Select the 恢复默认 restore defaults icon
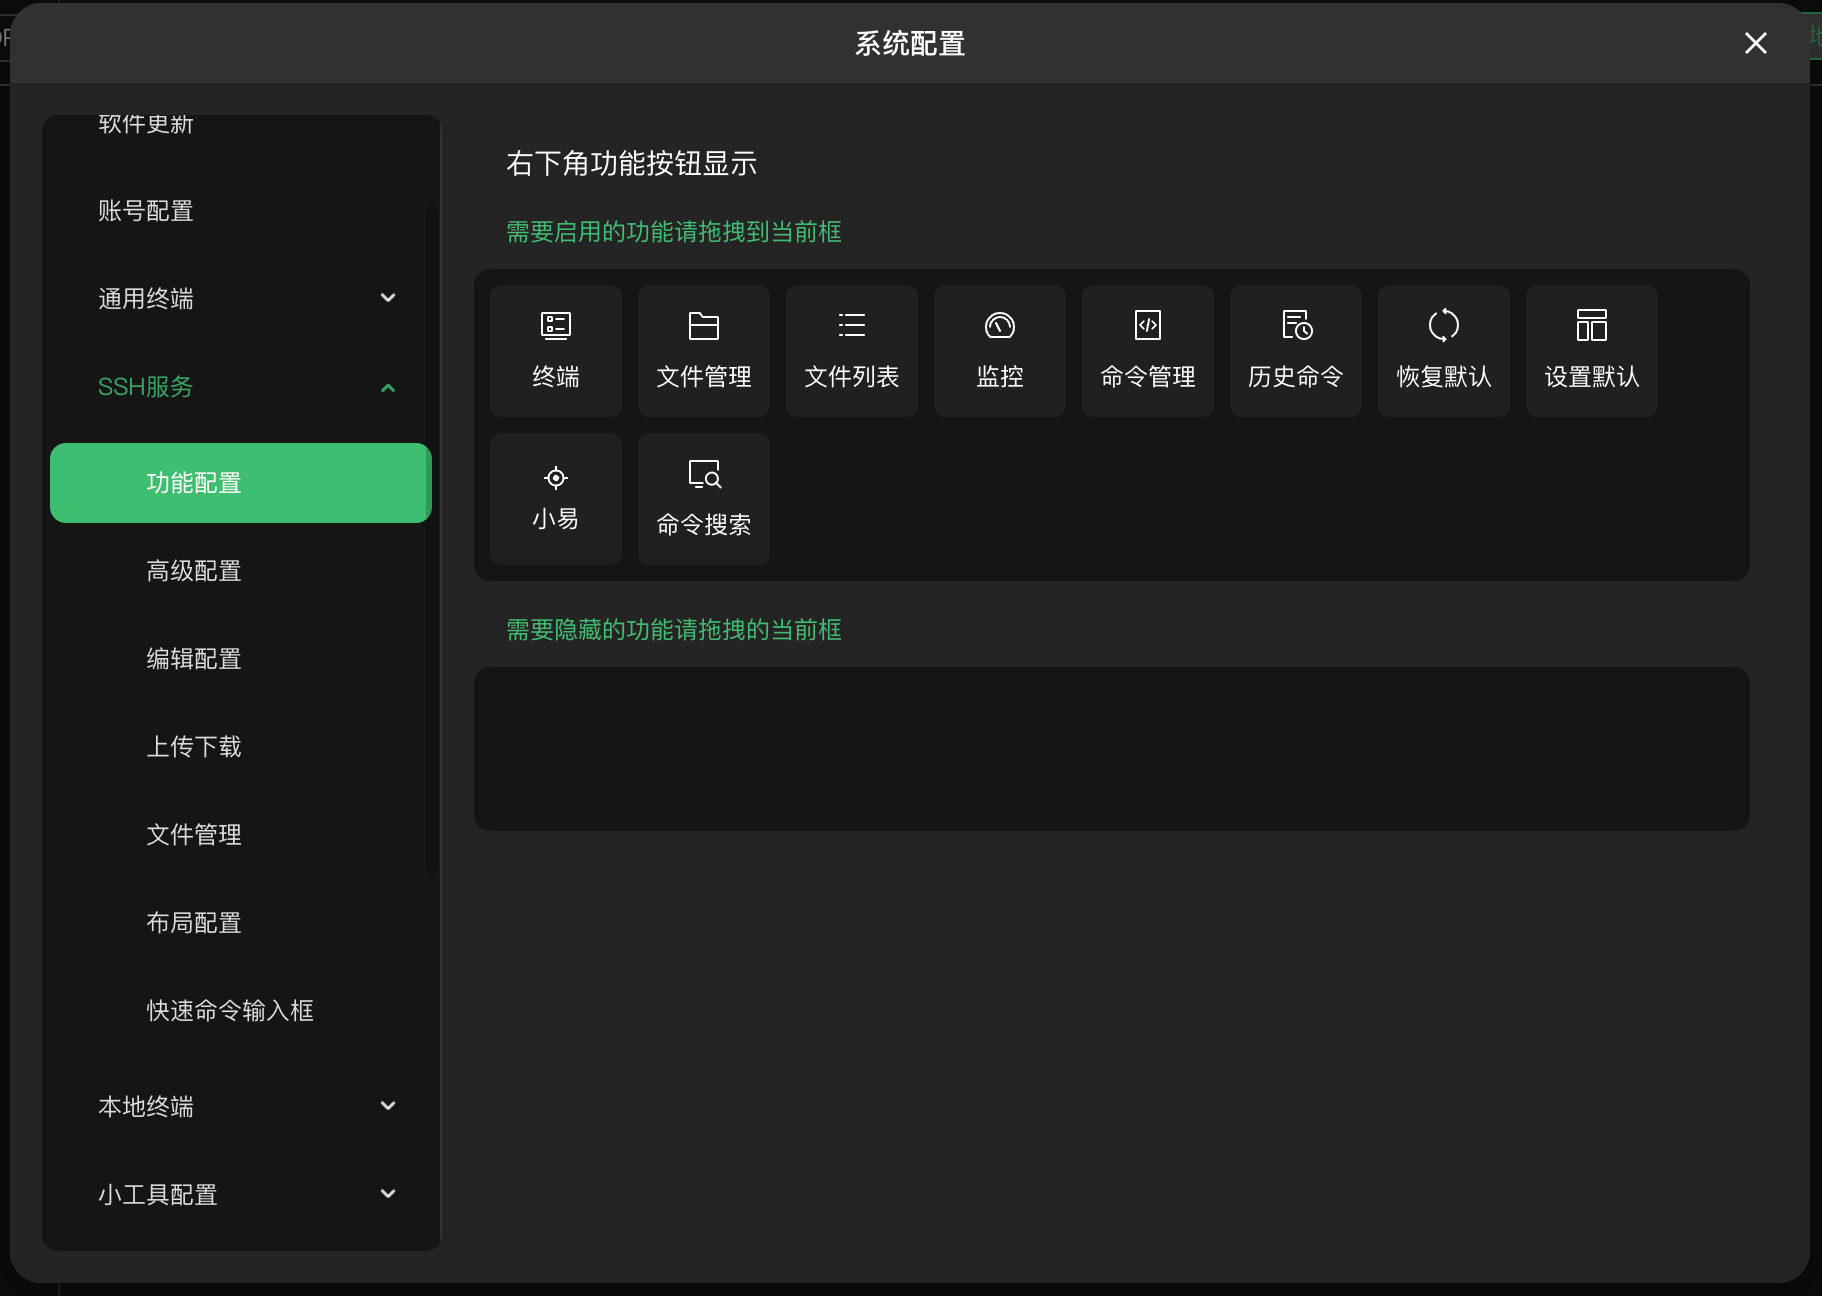1822x1296 pixels. coord(1442,350)
